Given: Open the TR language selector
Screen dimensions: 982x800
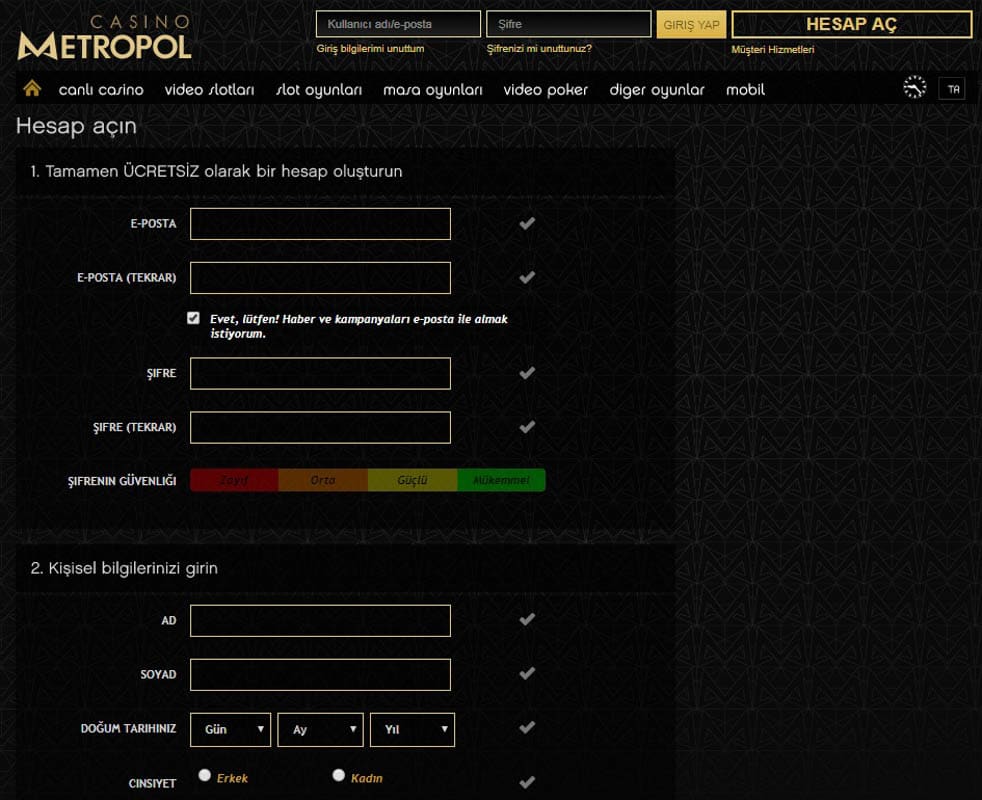Looking at the screenshot, I should 953,89.
